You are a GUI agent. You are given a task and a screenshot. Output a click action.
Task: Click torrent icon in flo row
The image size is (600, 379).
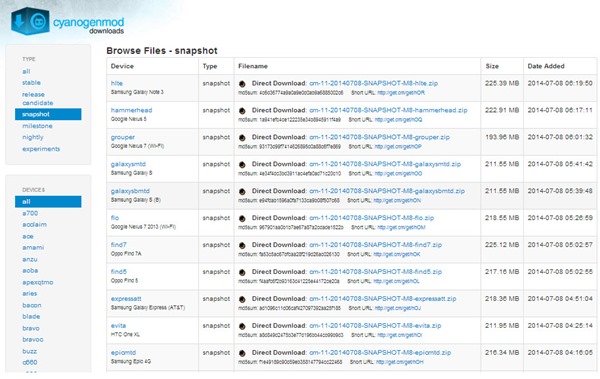tap(242, 218)
